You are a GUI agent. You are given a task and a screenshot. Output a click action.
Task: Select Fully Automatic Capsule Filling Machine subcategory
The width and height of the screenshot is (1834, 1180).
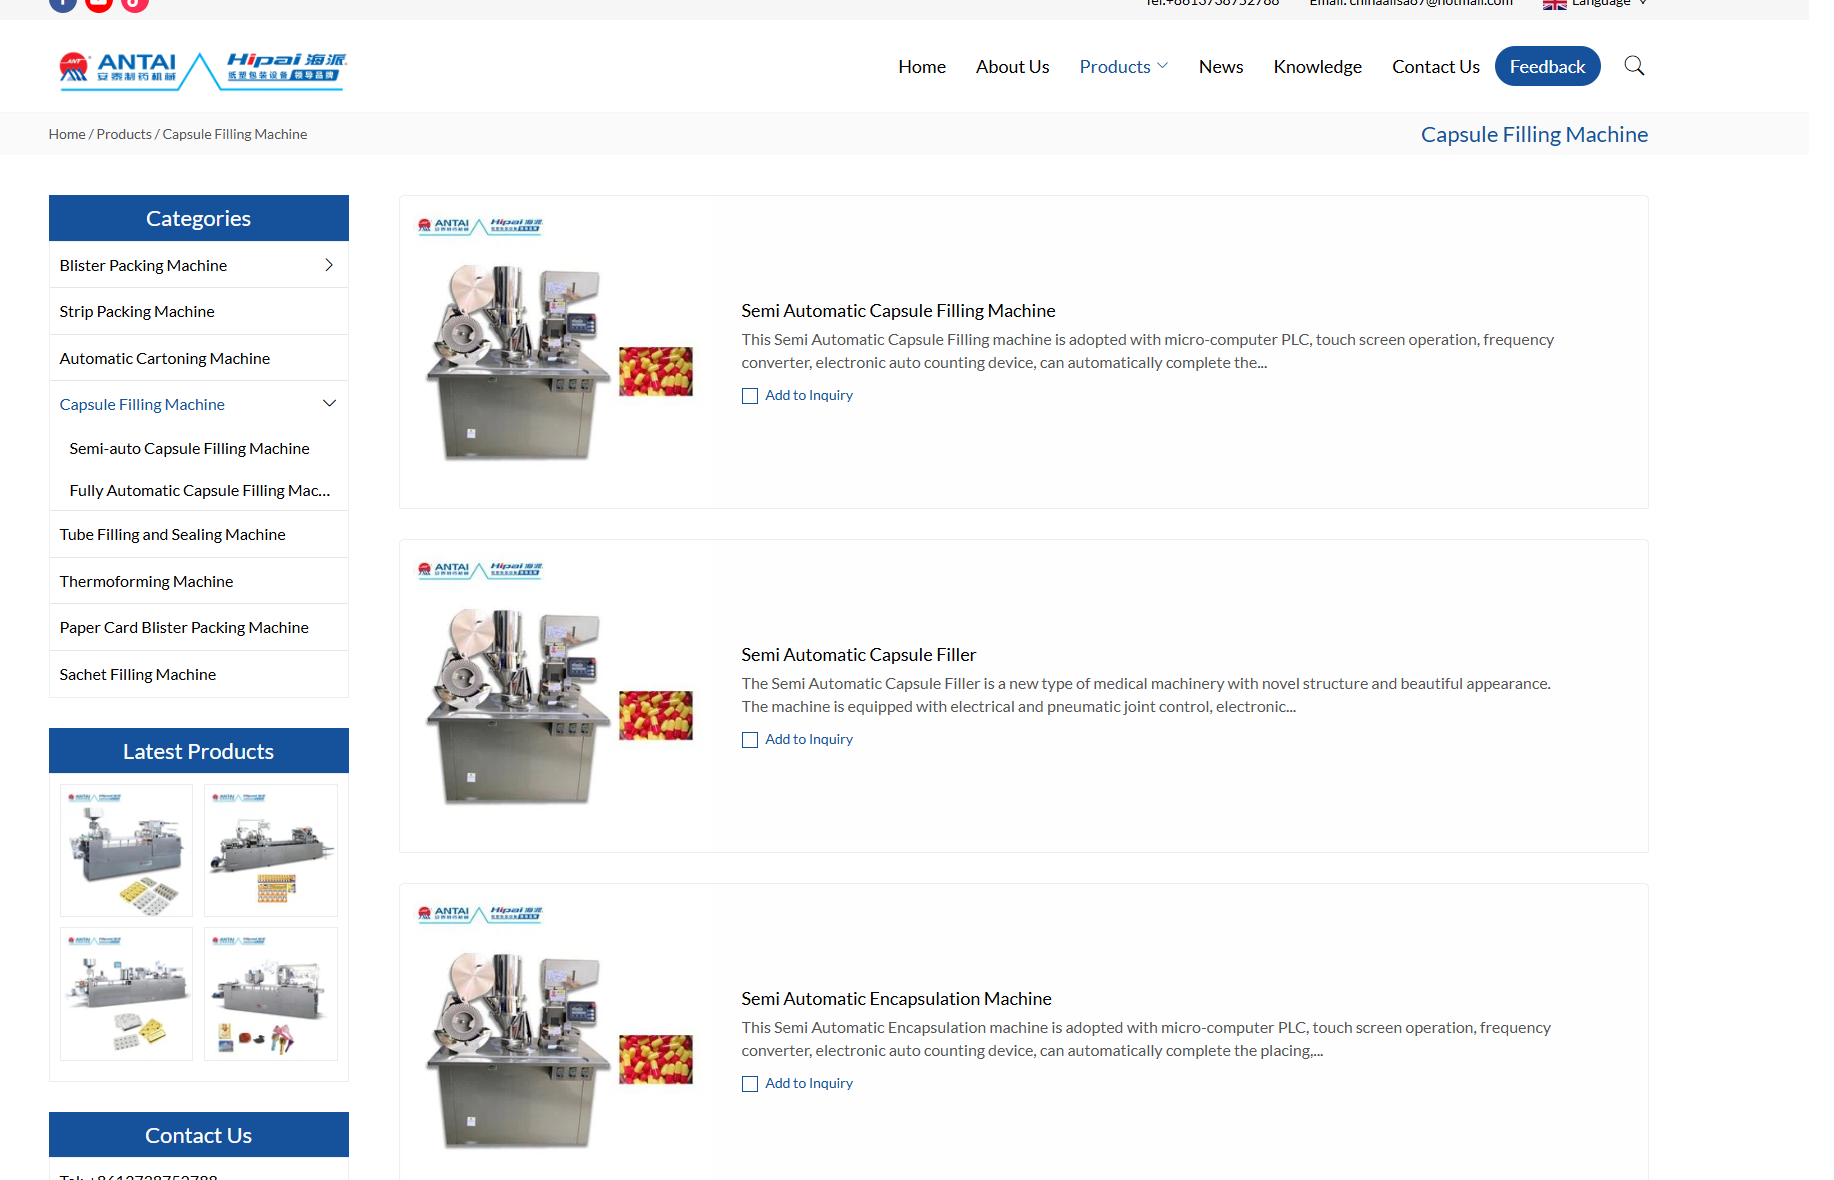pyautogui.click(x=199, y=490)
